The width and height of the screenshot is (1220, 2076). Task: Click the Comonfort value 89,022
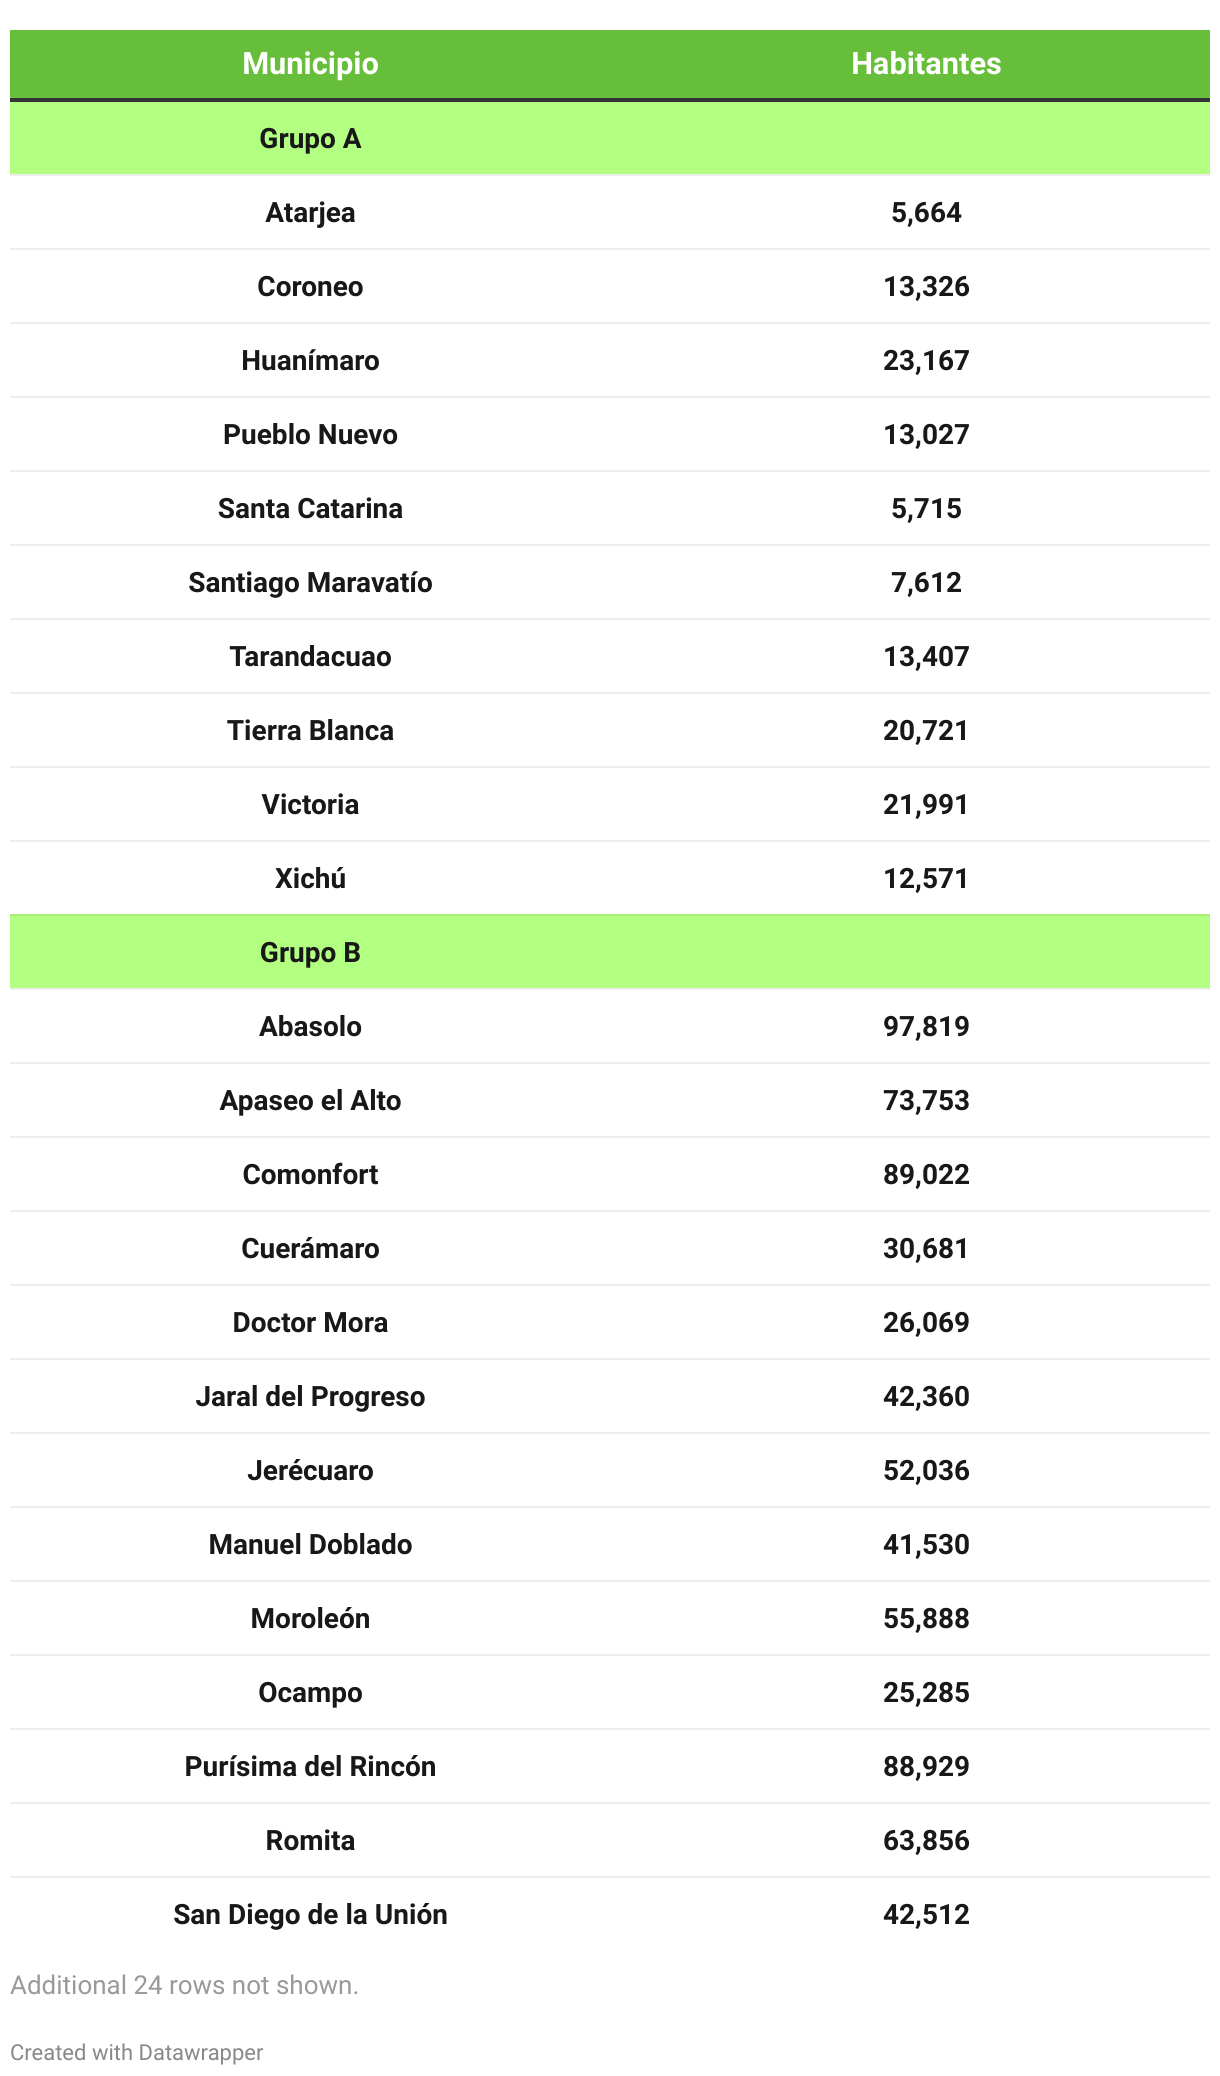pyautogui.click(x=925, y=1174)
